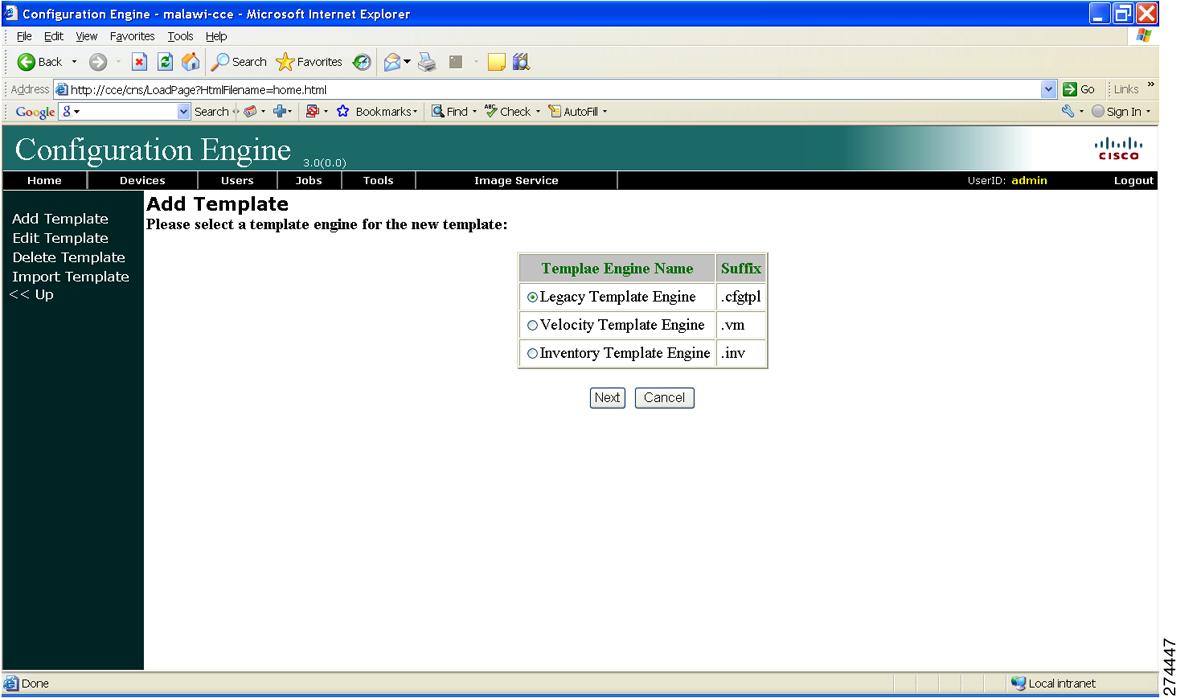This screenshot has height=698, width=1180.
Task: Click the Print icon
Action: 427,62
